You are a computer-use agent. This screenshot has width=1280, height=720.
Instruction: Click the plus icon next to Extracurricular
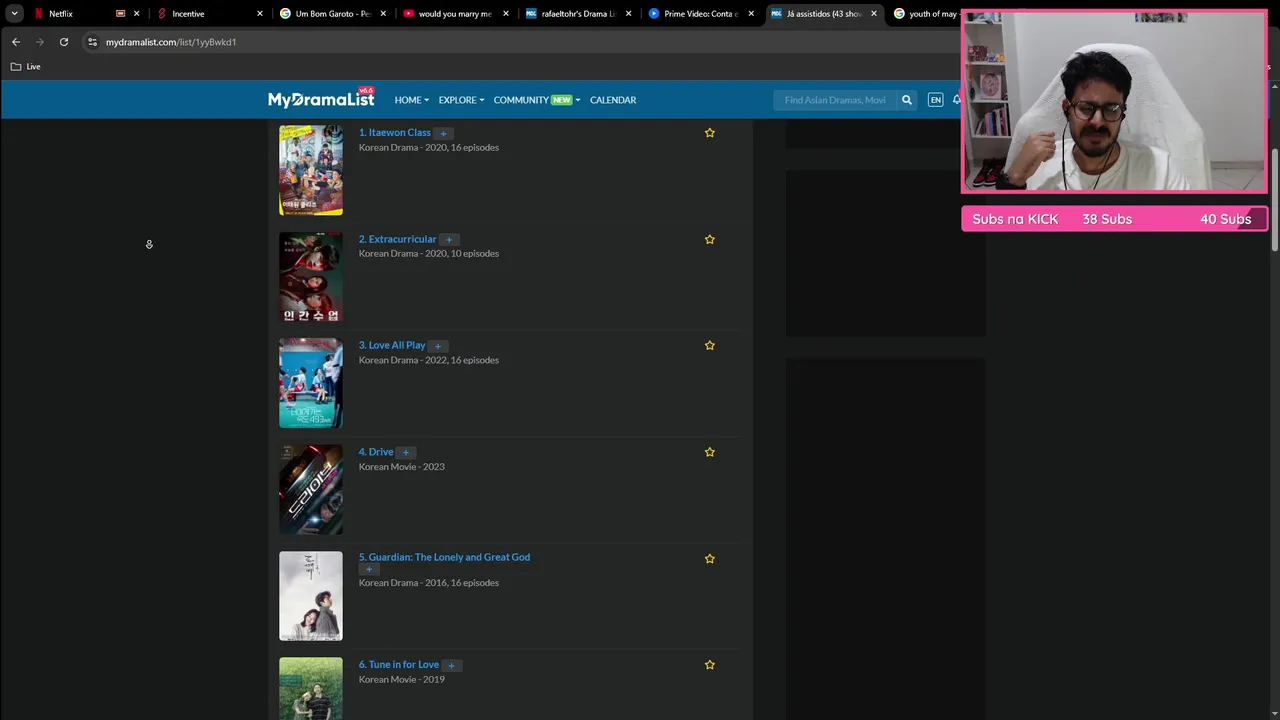[x=449, y=240]
